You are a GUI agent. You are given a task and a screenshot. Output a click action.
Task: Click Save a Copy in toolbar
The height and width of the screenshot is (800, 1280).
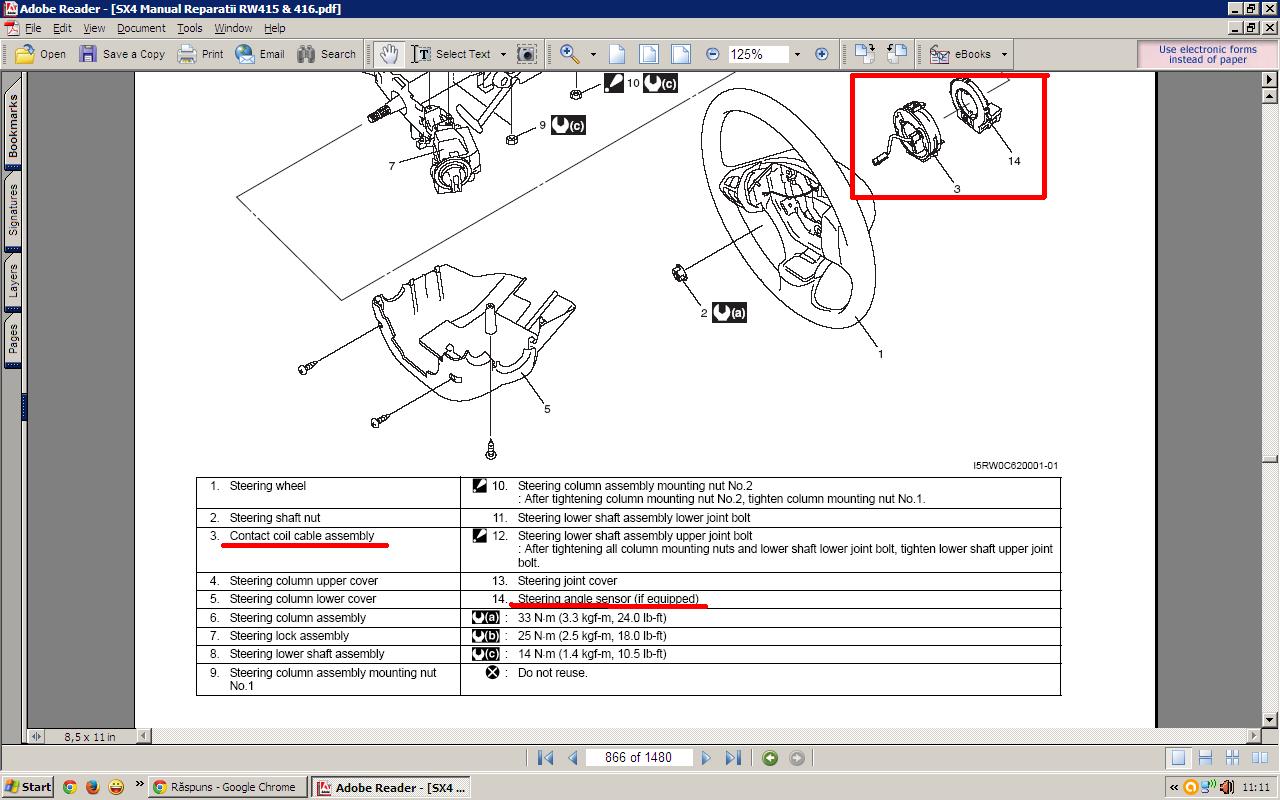[122, 54]
